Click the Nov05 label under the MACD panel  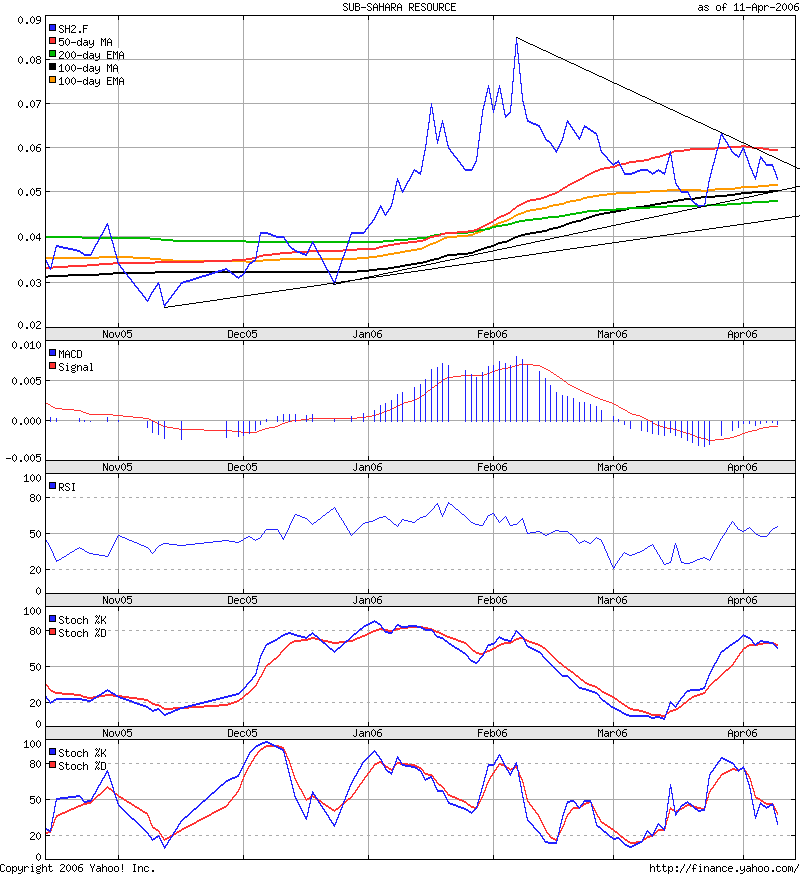pyautogui.click(x=117, y=467)
